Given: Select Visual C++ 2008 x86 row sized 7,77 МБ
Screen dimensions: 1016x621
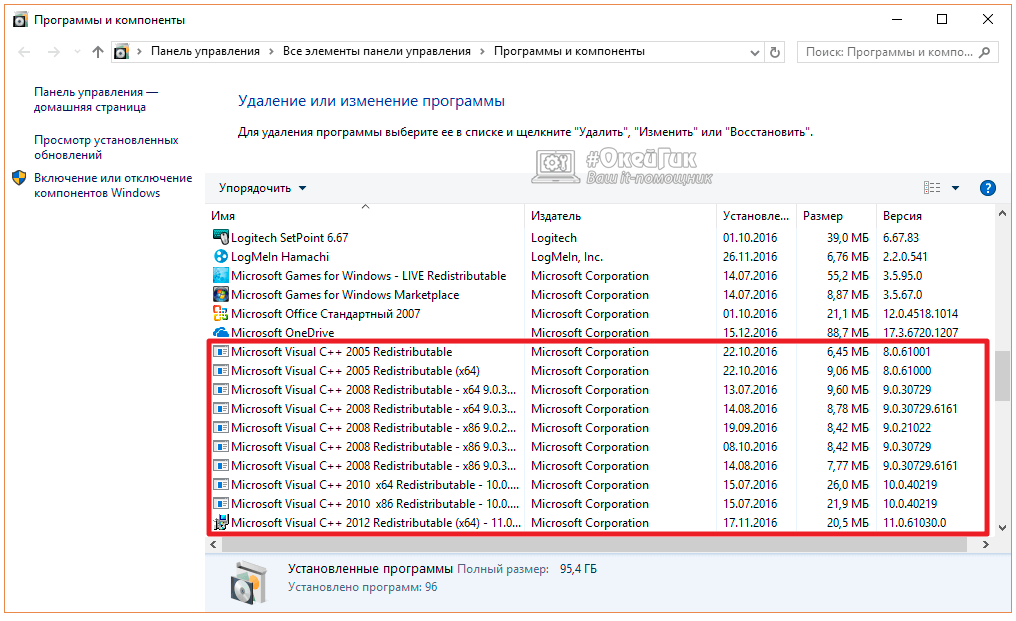Looking at the screenshot, I should 599,466.
